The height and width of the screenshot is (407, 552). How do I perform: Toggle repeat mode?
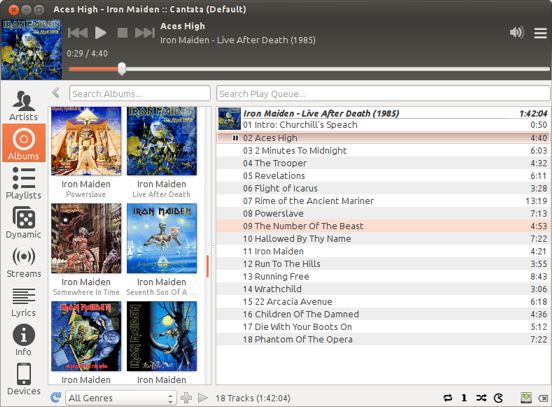[x=448, y=398]
